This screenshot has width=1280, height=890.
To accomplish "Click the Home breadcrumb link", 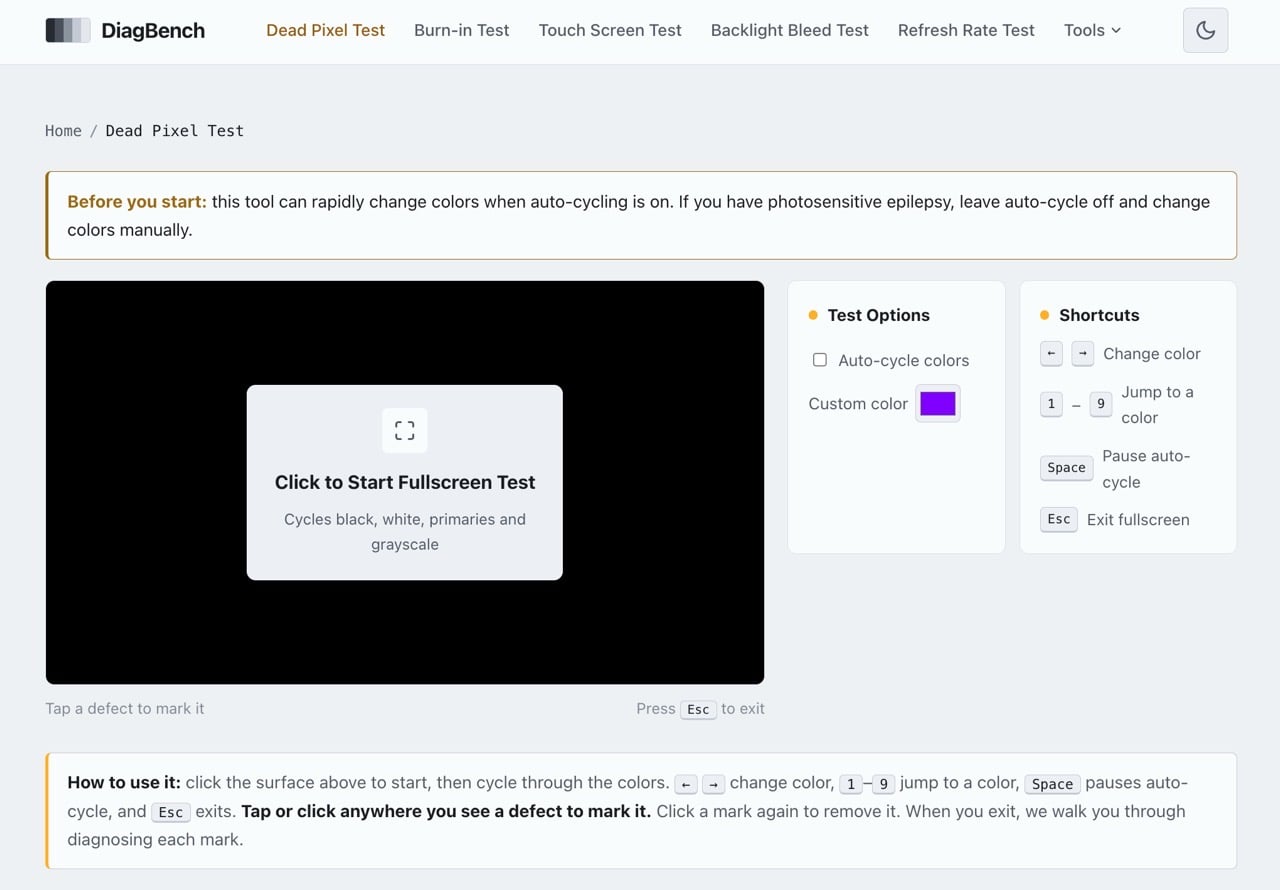I will click(63, 131).
